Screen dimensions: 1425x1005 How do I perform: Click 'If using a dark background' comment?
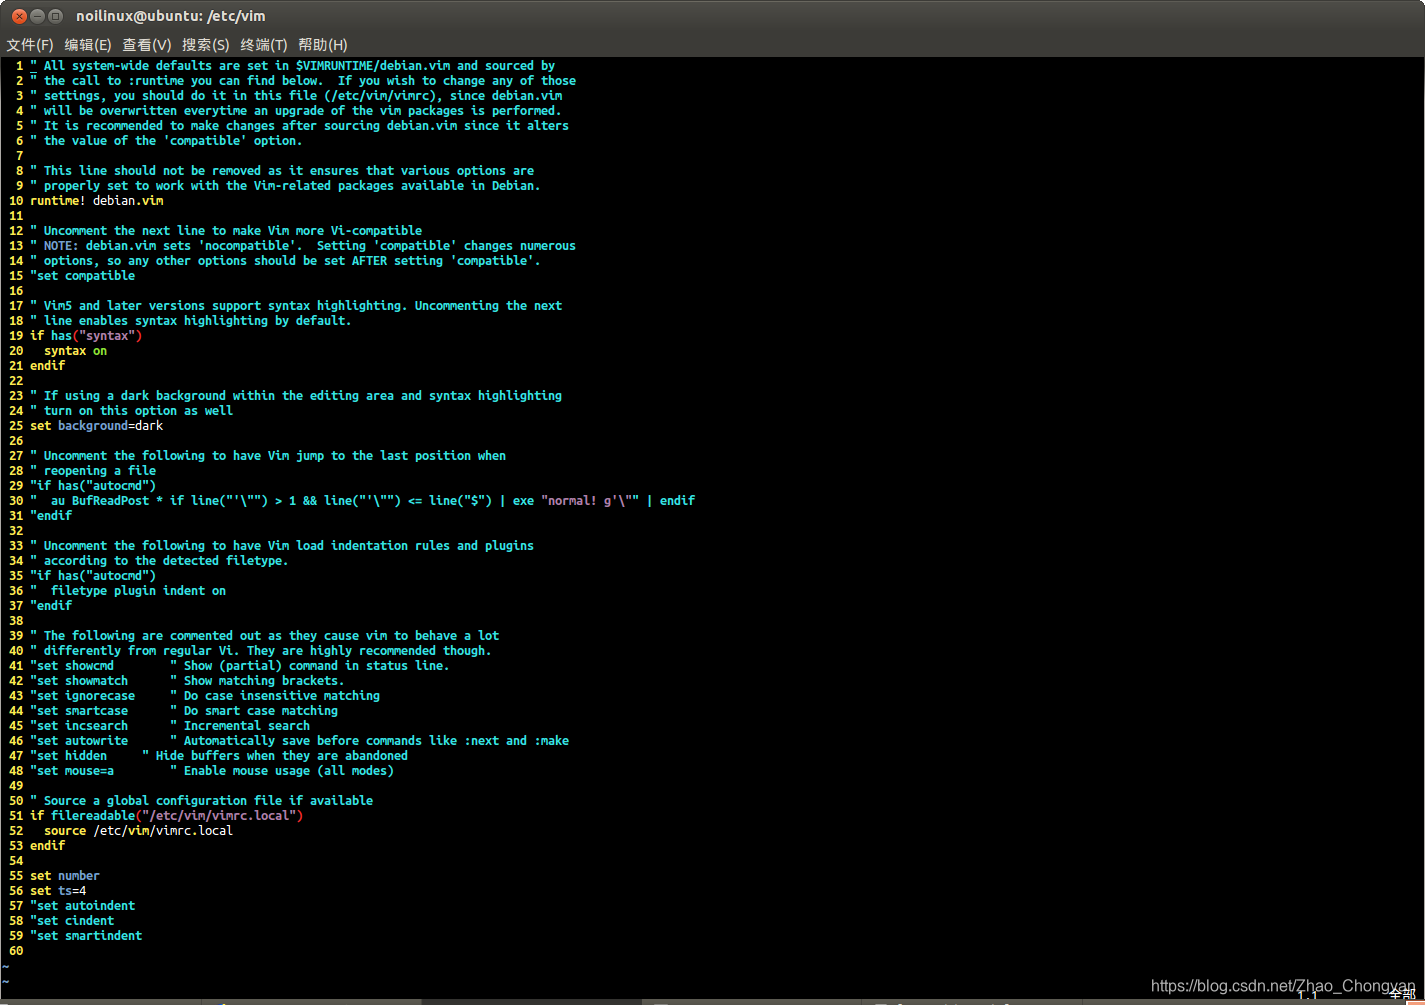pos(296,396)
